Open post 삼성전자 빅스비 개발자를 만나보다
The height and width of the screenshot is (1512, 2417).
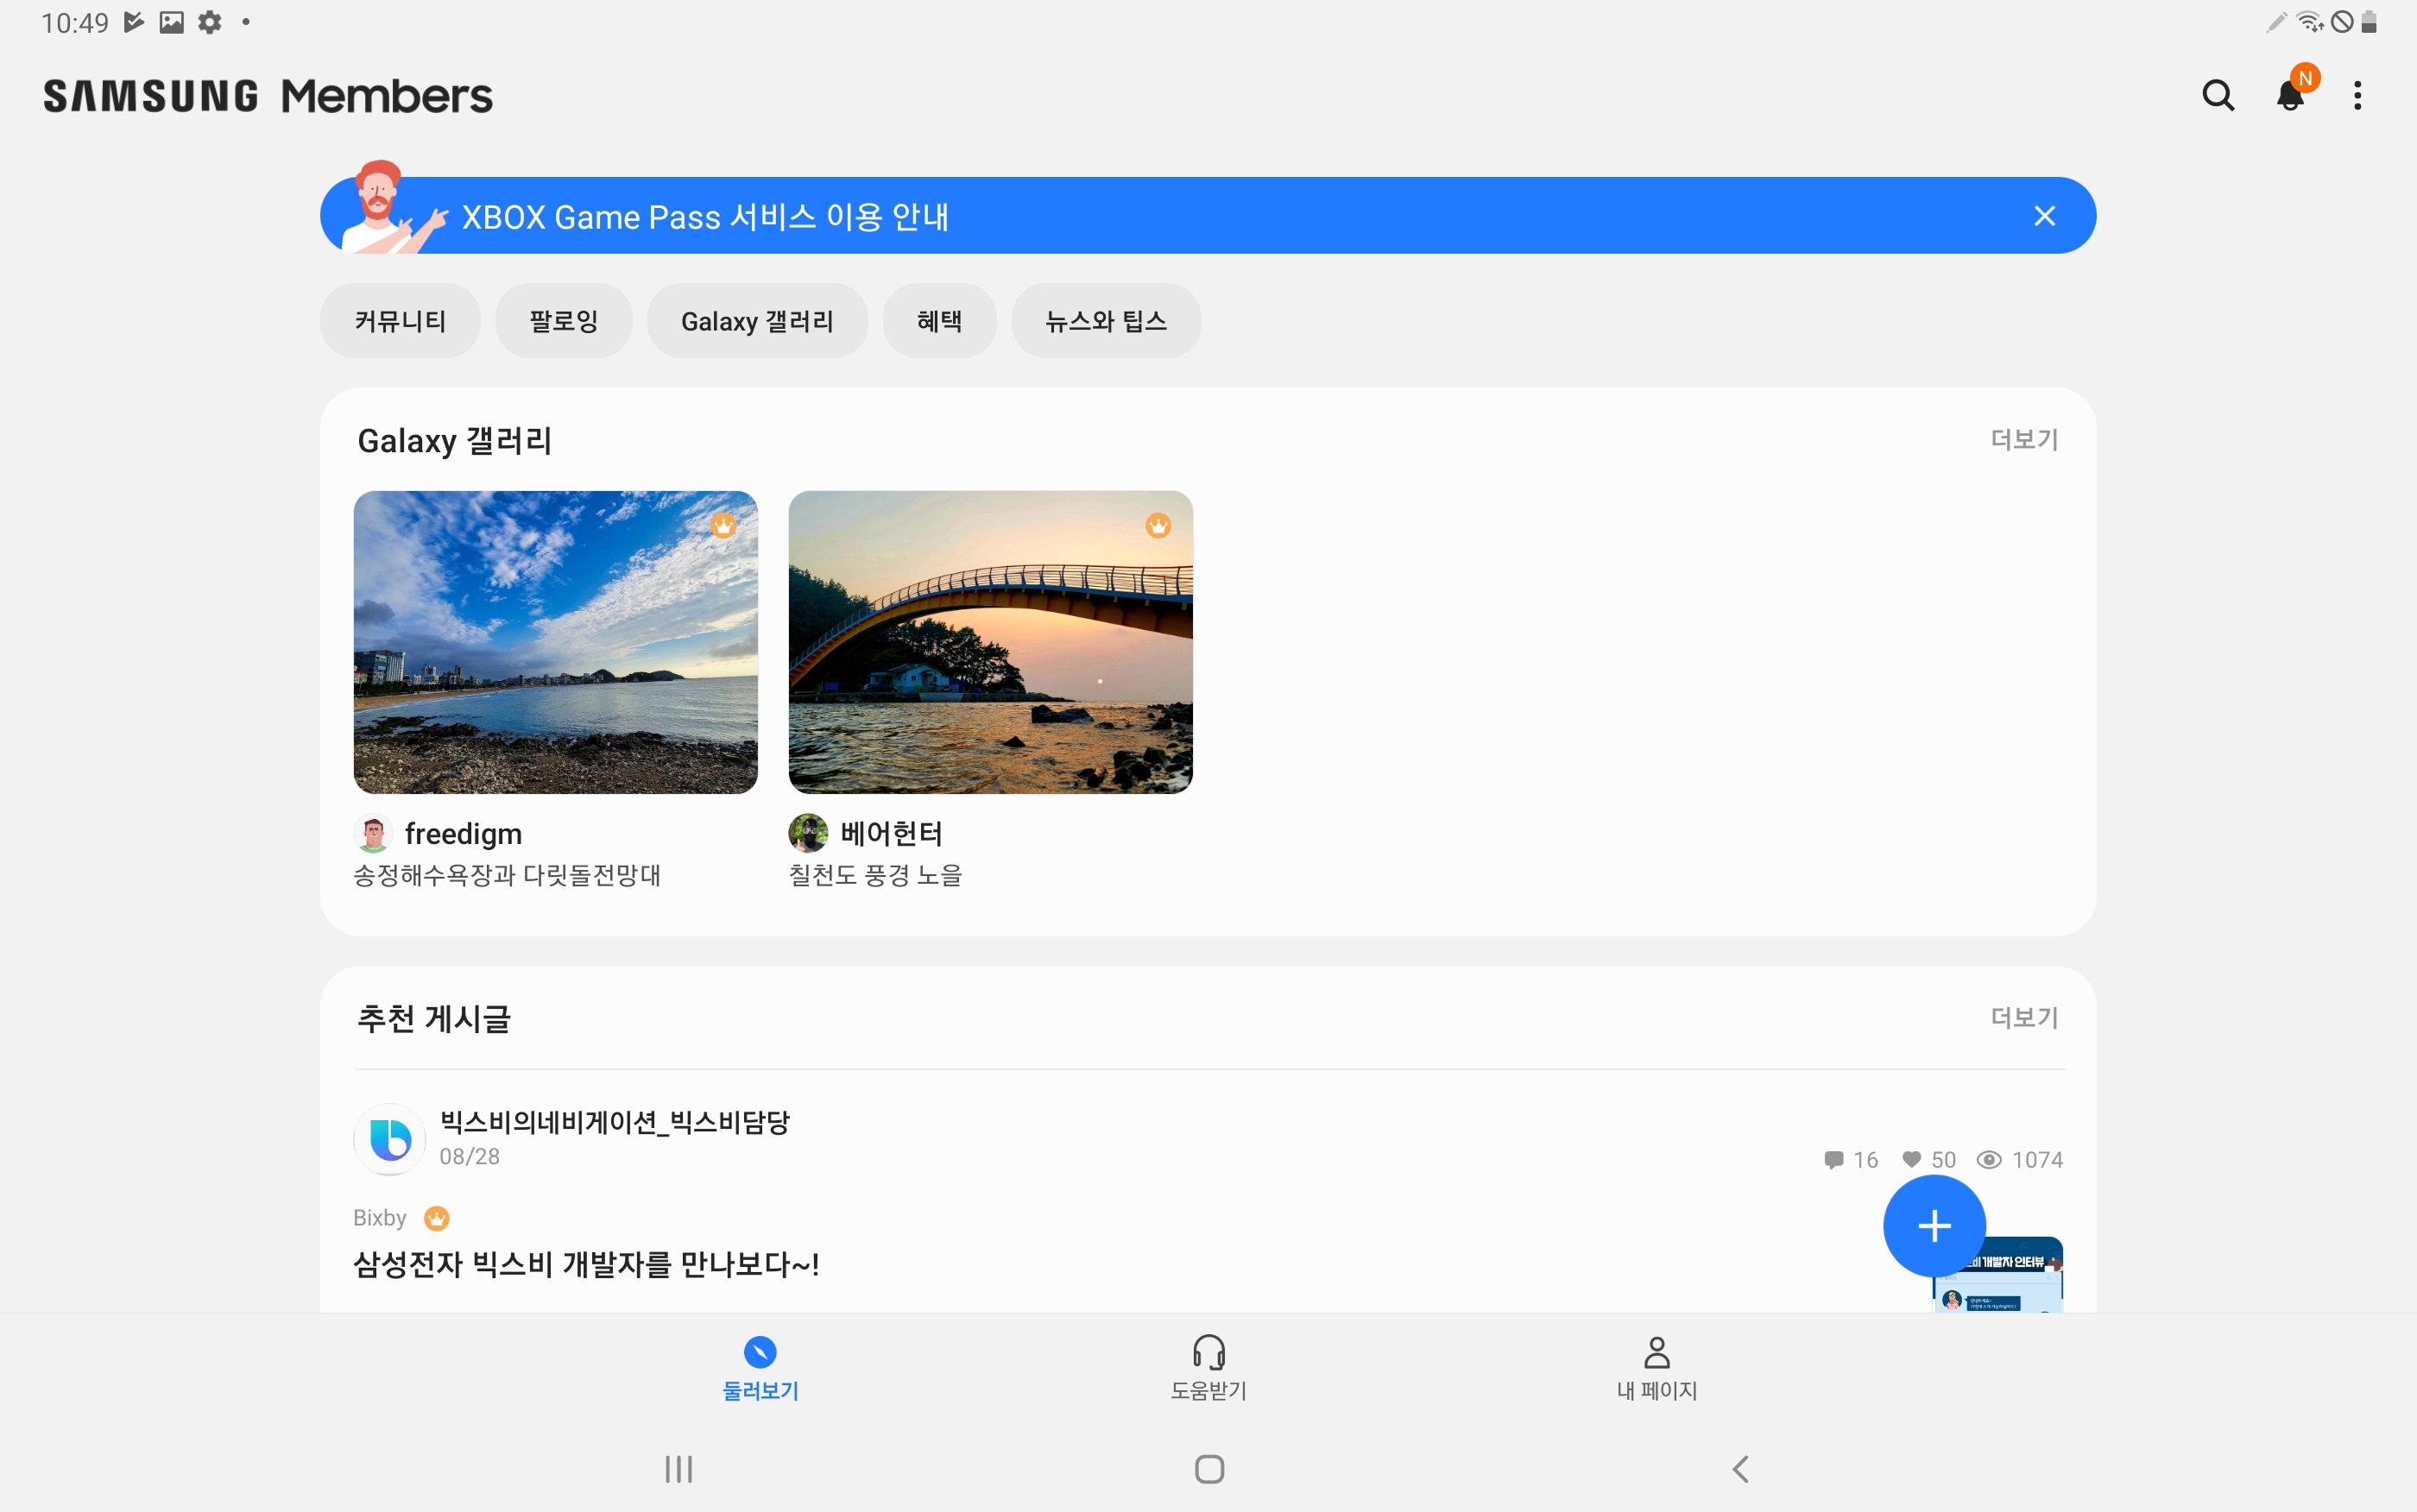point(586,1264)
